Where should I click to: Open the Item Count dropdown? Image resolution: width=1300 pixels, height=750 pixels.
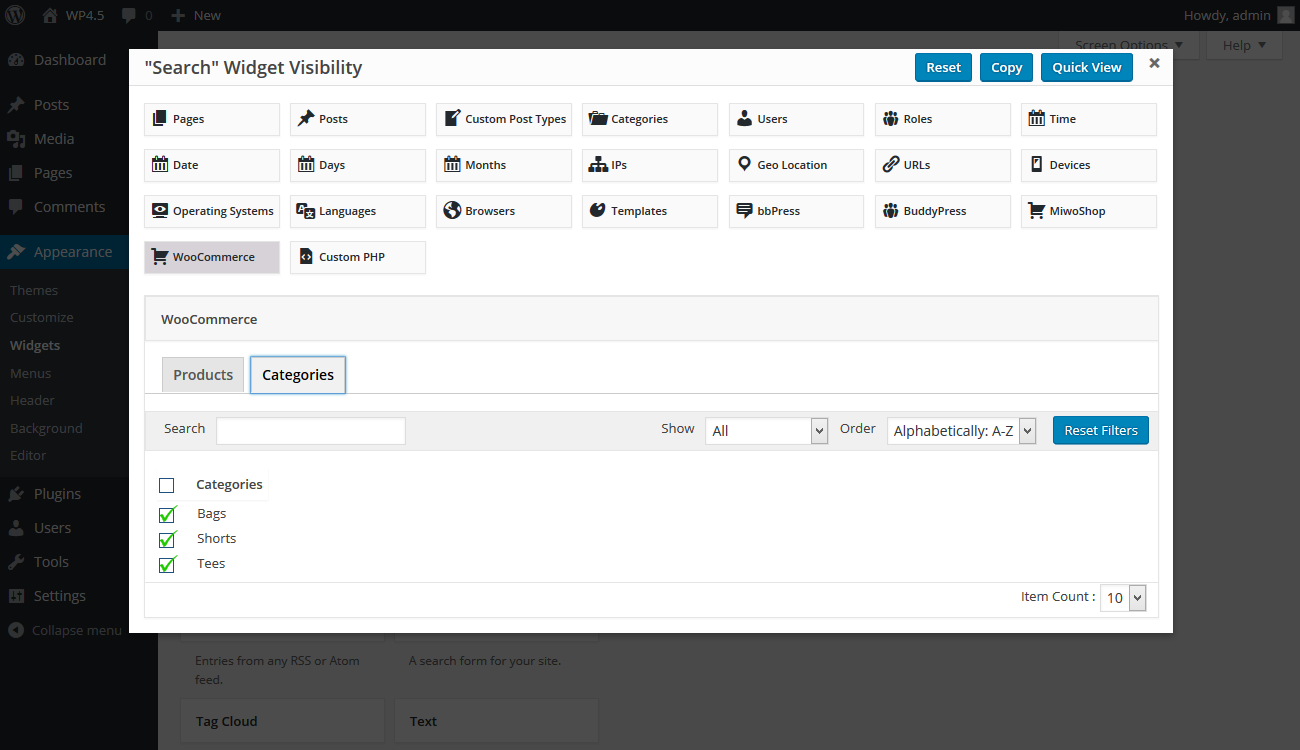coord(1123,598)
